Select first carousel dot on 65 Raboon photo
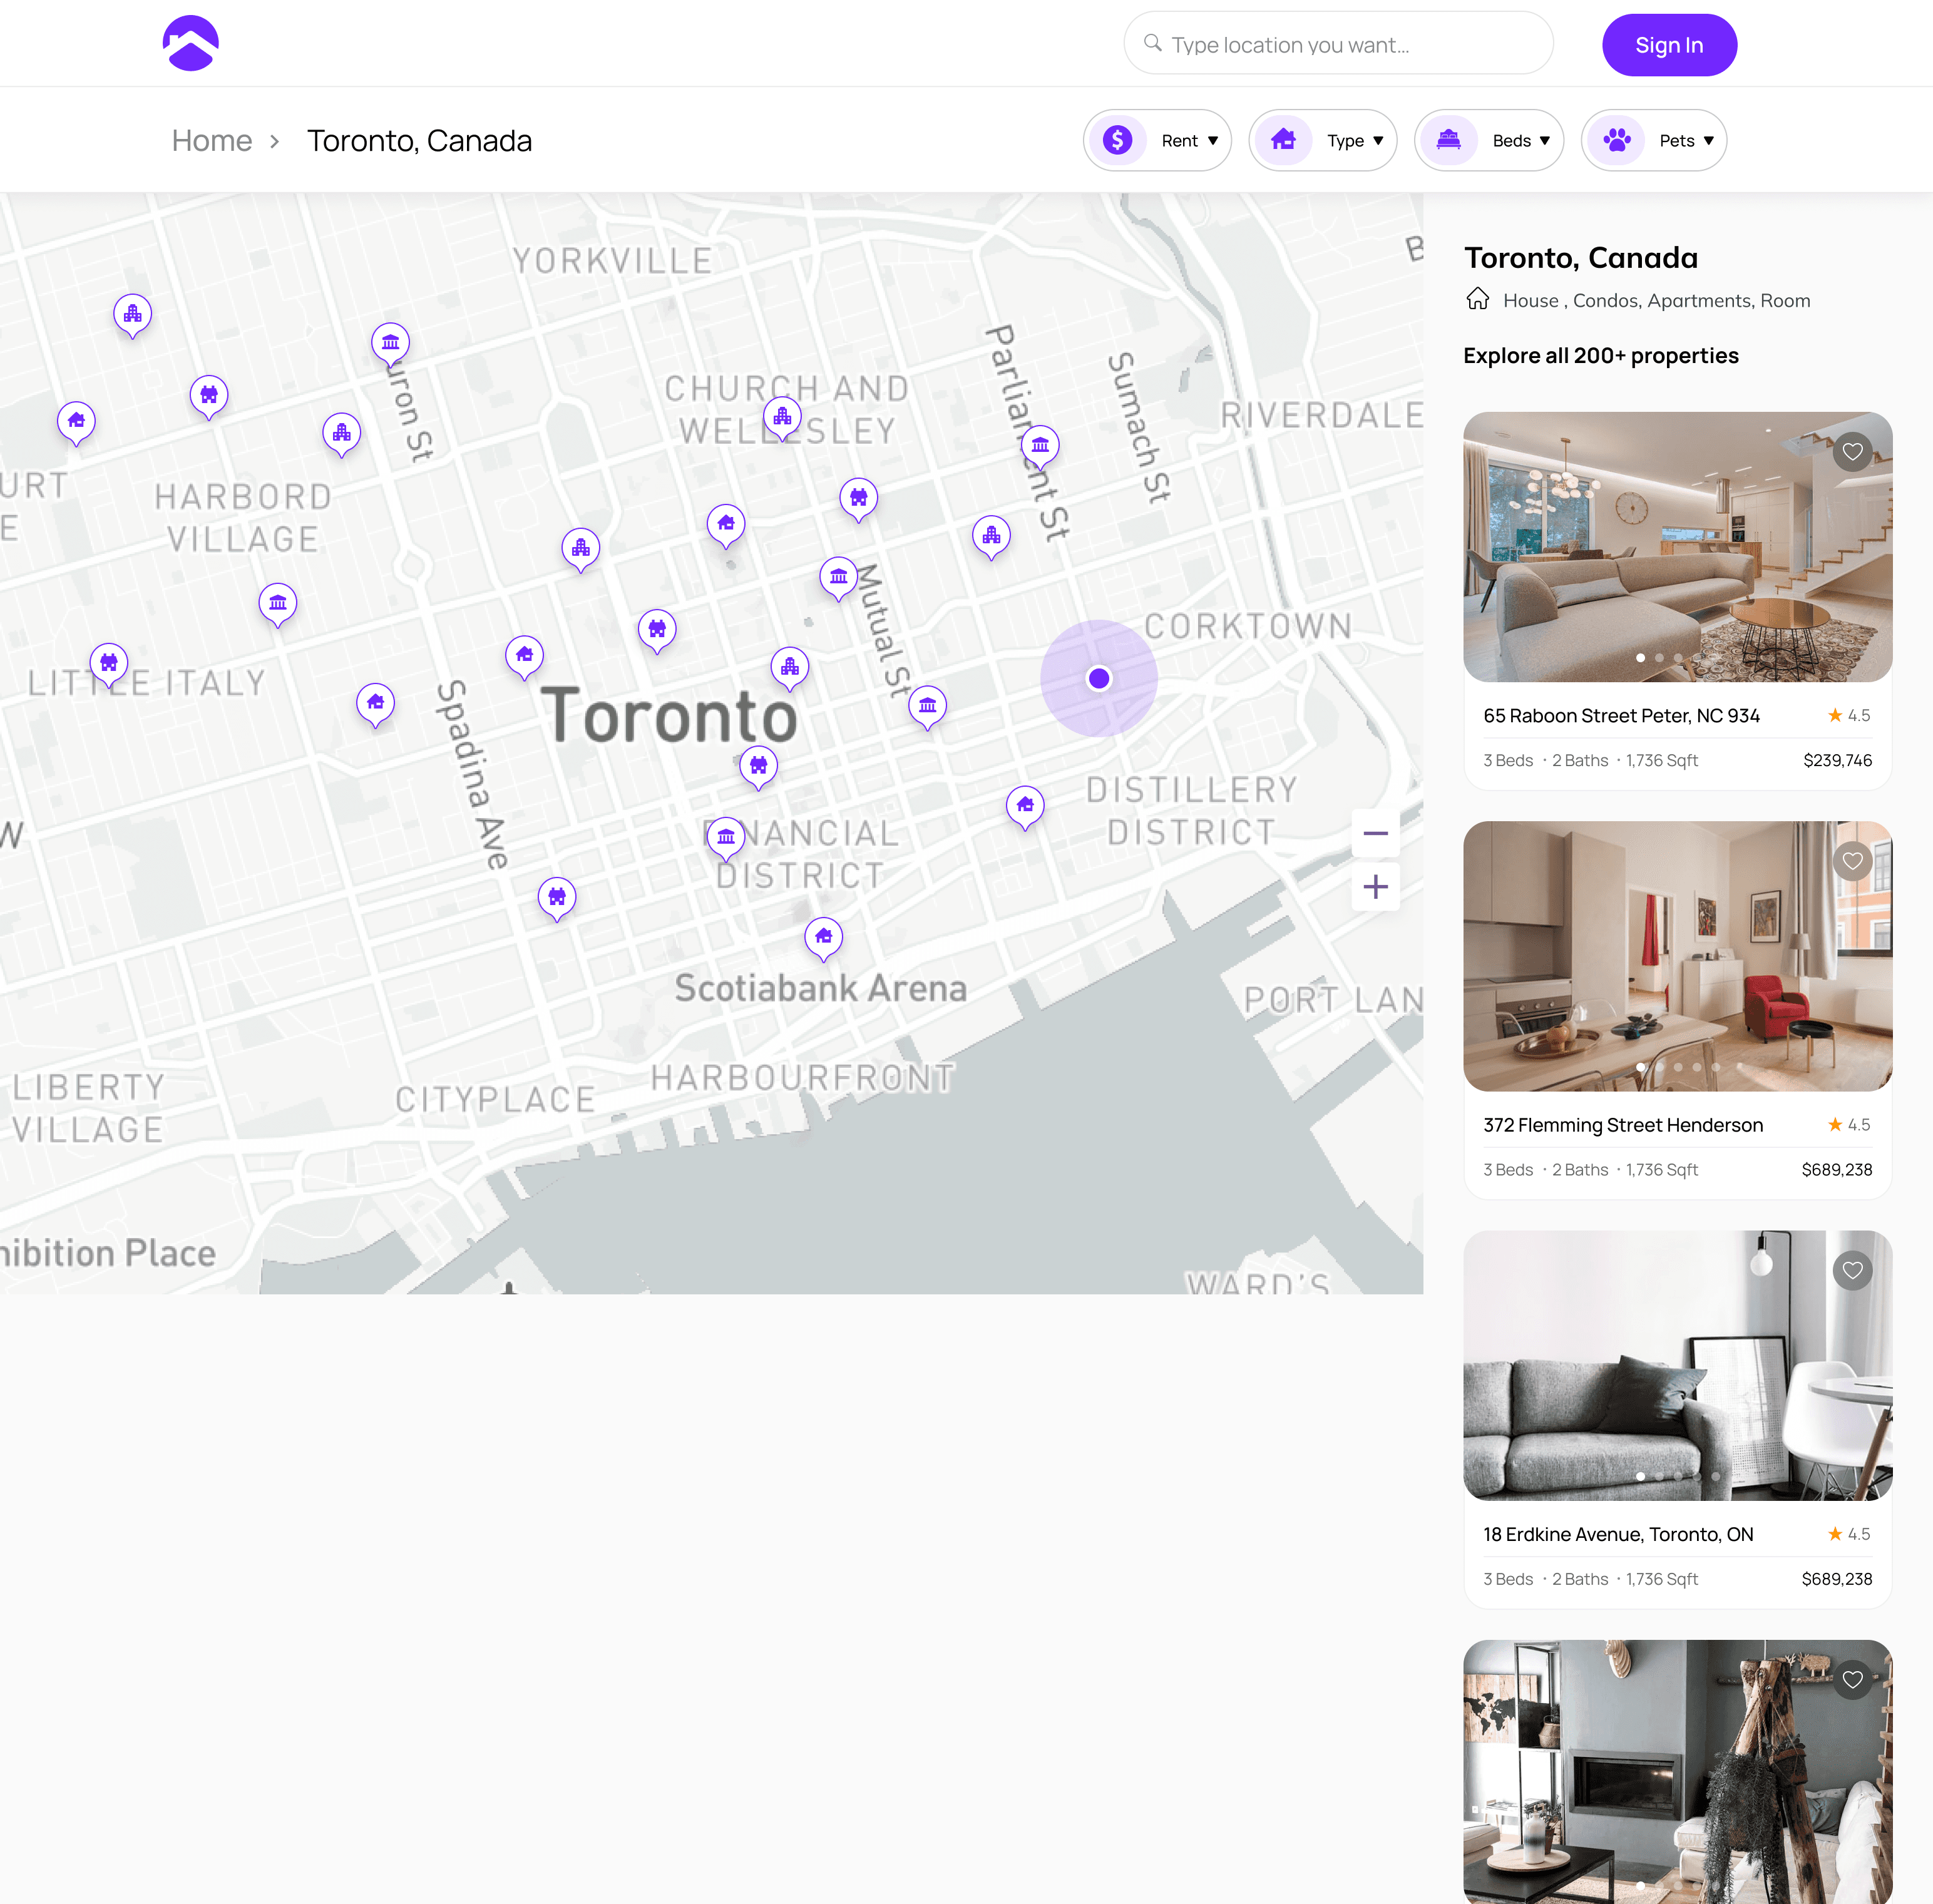This screenshot has height=1904, width=1933. click(1640, 658)
